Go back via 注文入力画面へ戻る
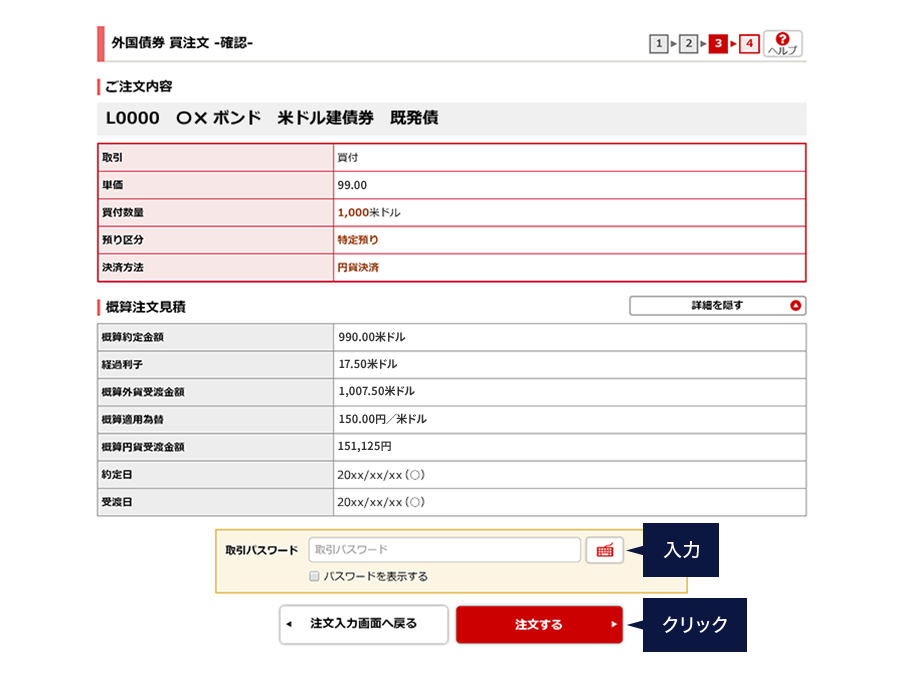This screenshot has height=675, width=900. coord(363,624)
